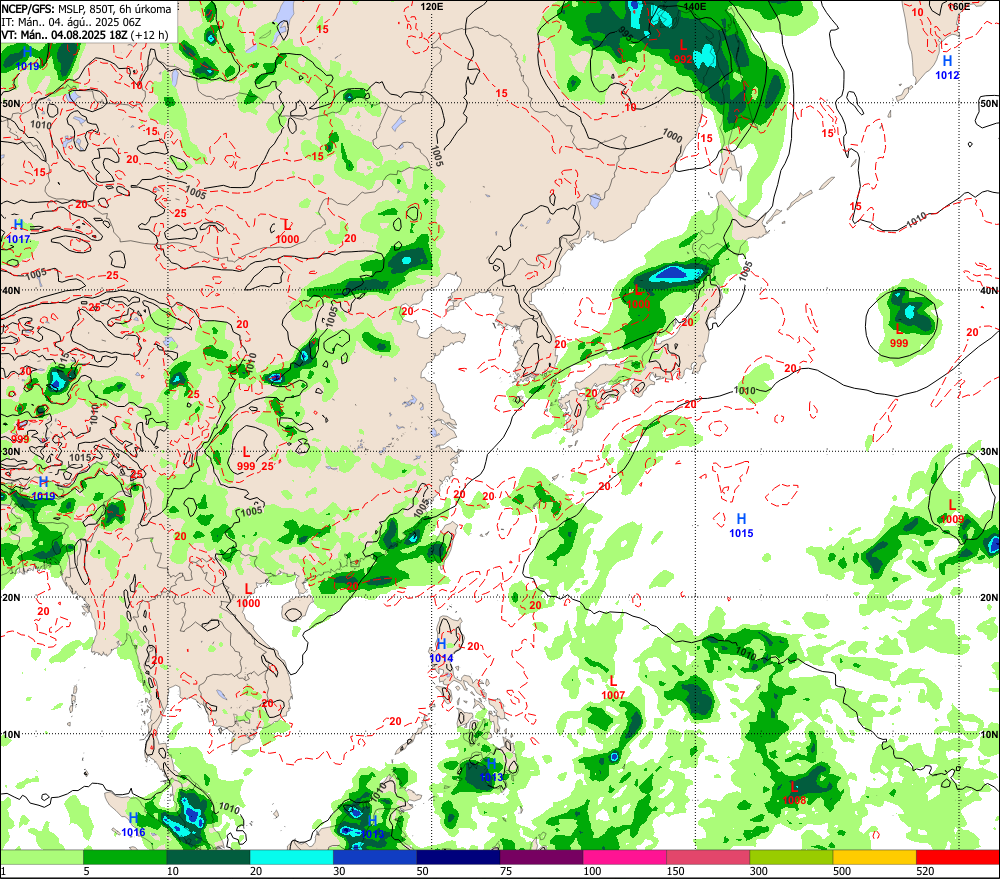
Task: Click the low pressure label 'L 1009'
Action: click(x=952, y=512)
